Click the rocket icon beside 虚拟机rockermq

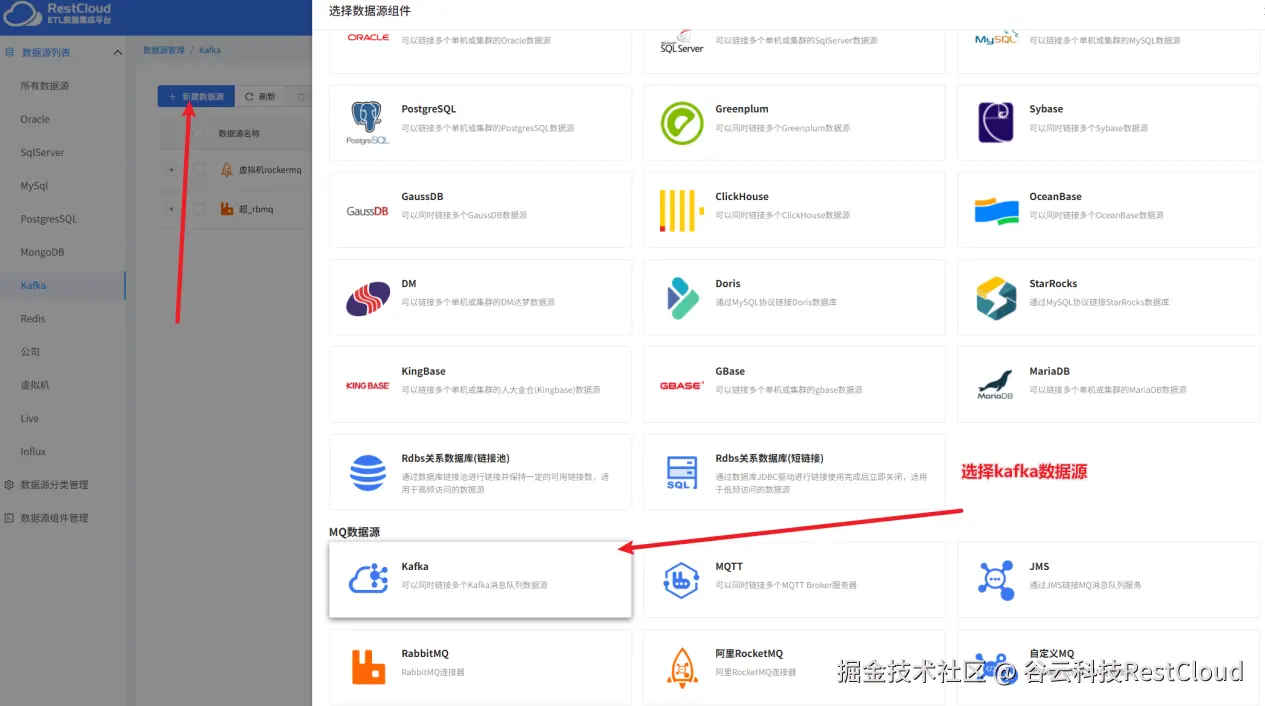(227, 170)
